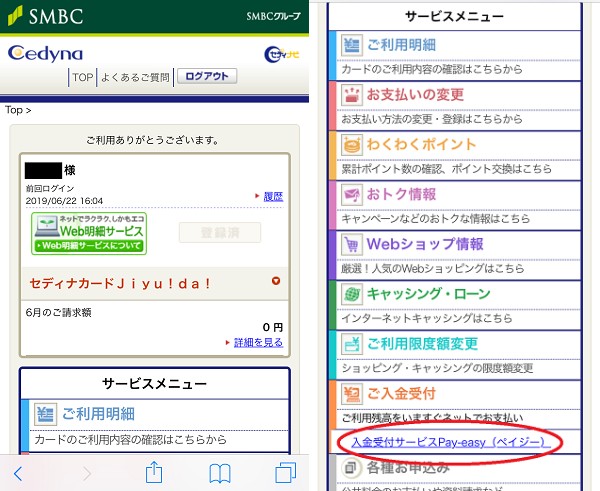Viewport: 600px width, 491px height.
Task: Open the Web明細サービス banner
Action: (89, 233)
